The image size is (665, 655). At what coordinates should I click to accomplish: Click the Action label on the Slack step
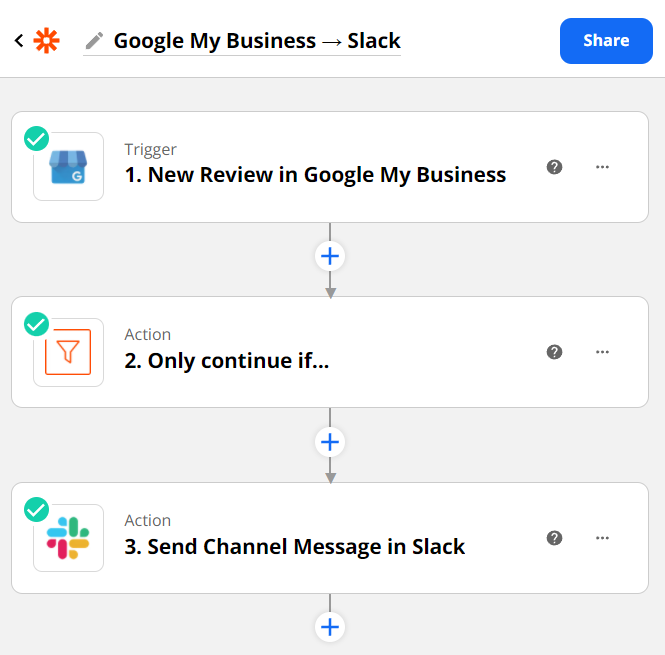coord(148,521)
